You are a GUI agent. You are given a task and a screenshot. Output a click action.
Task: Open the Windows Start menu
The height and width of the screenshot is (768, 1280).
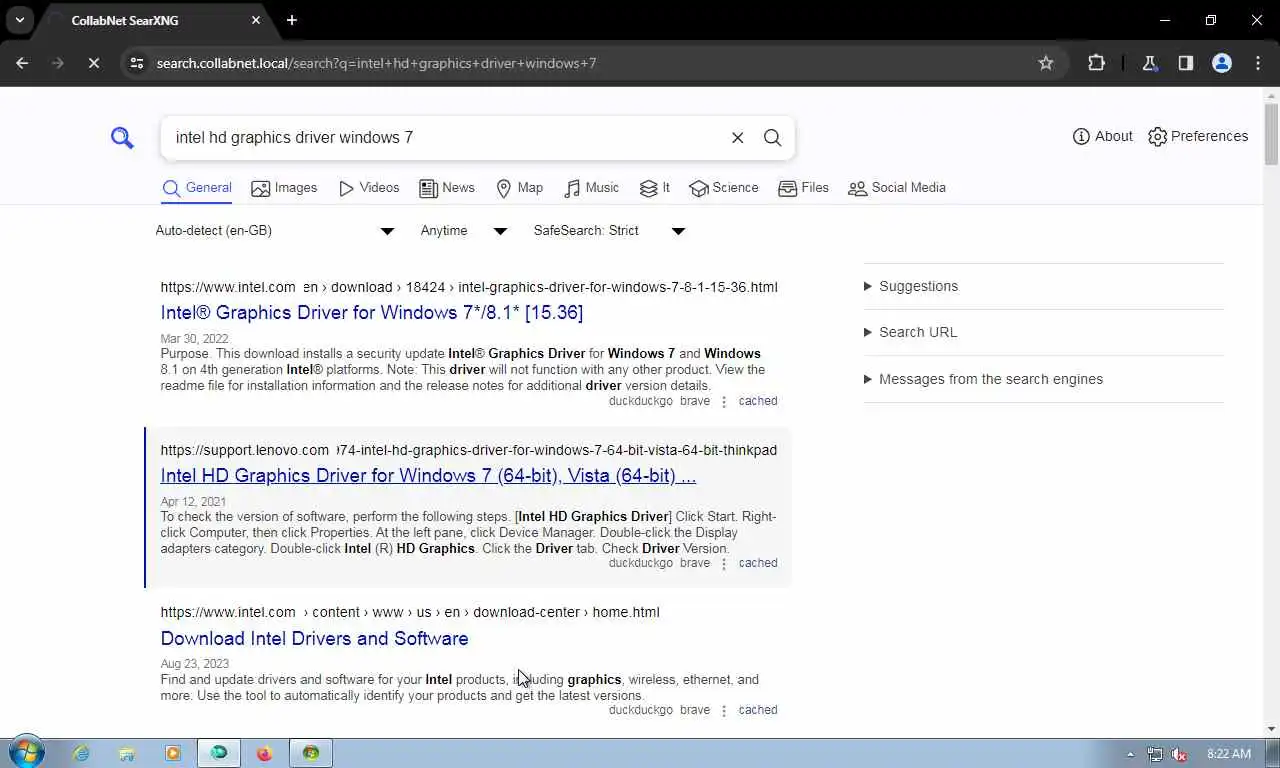pyautogui.click(x=26, y=753)
